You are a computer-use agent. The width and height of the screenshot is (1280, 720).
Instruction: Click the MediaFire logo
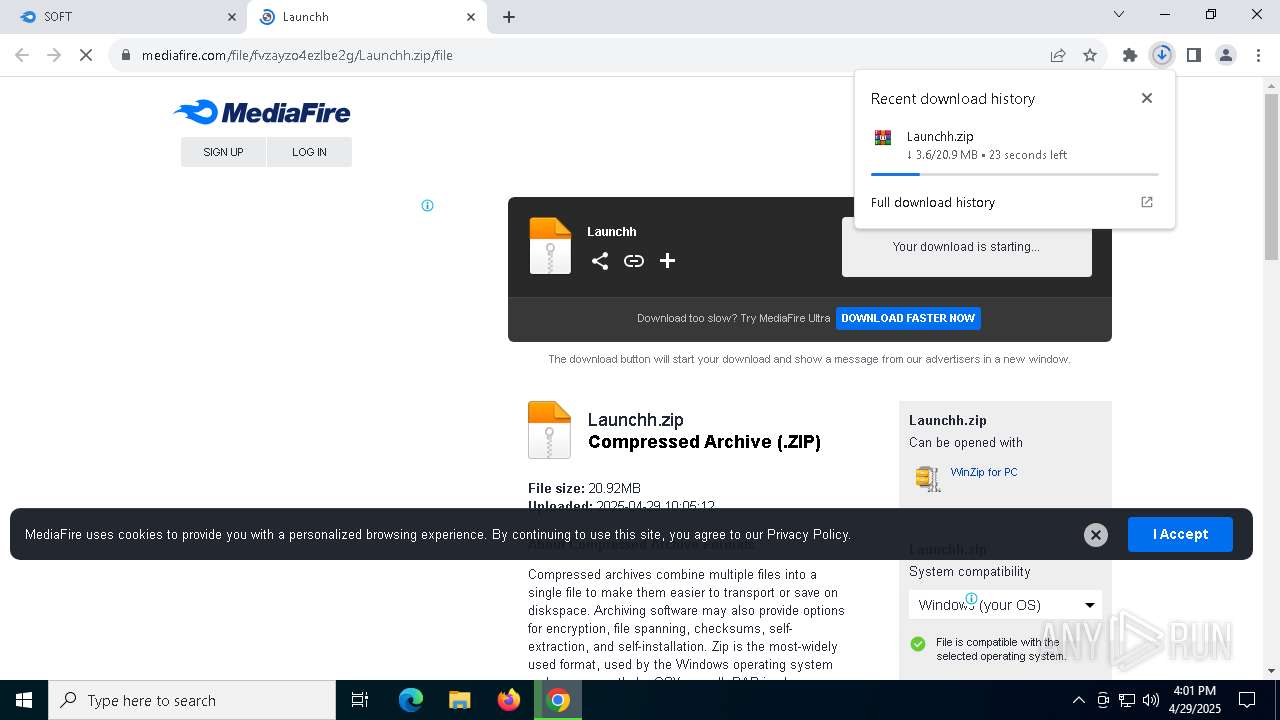262,112
